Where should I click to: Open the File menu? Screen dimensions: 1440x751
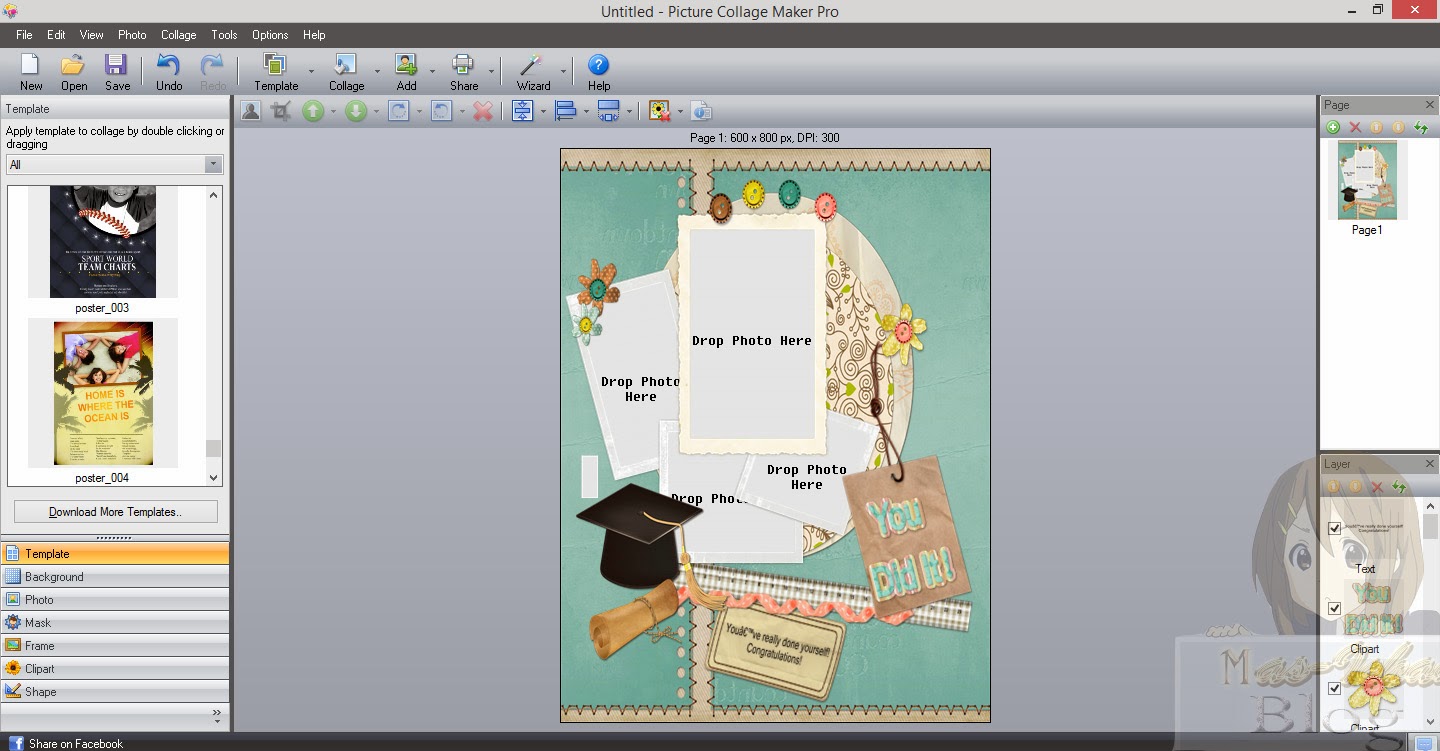tap(24, 35)
